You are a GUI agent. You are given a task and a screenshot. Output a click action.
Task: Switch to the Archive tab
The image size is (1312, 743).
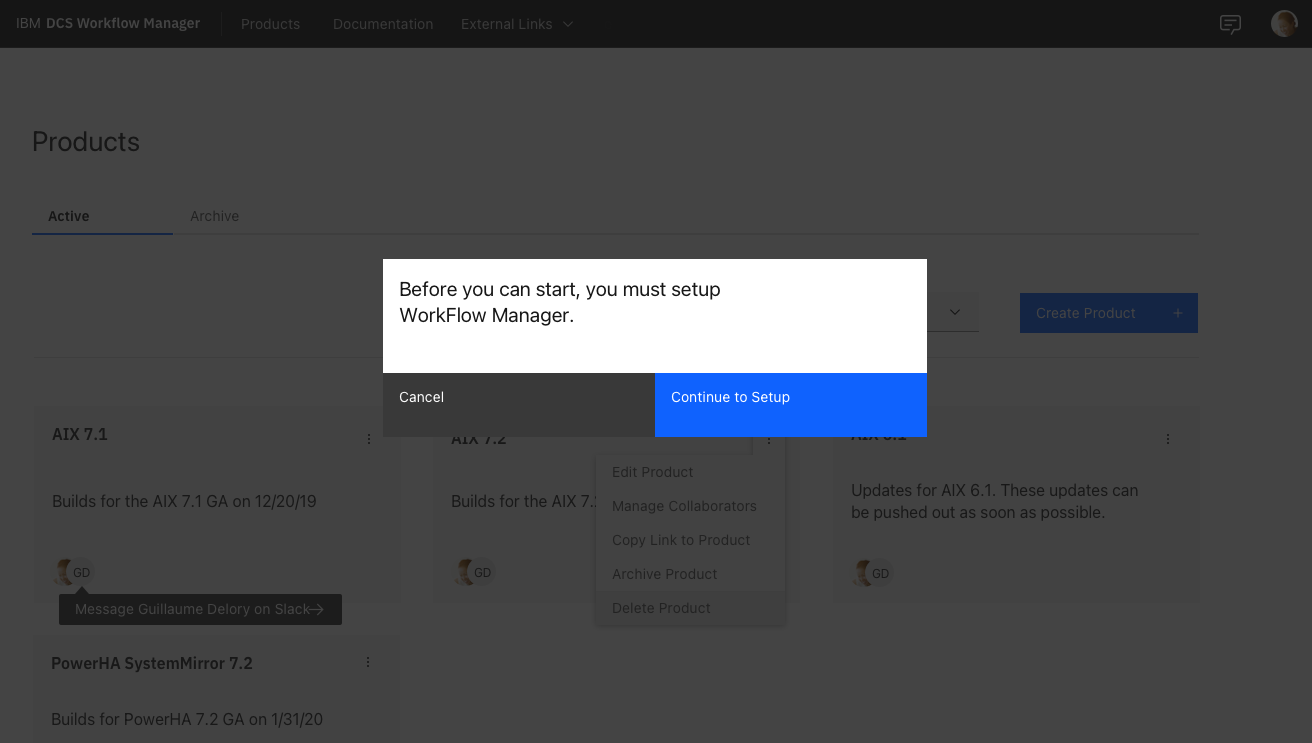point(214,216)
